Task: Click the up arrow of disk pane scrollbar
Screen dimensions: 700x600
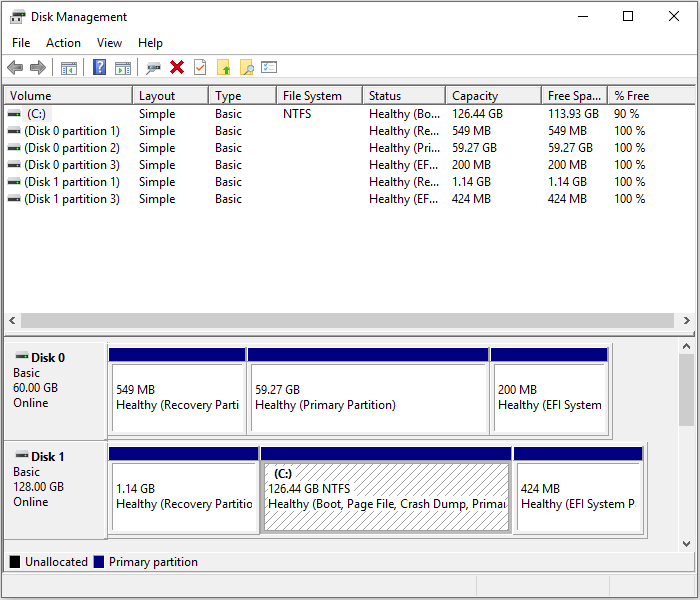Action: pyautogui.click(x=686, y=346)
